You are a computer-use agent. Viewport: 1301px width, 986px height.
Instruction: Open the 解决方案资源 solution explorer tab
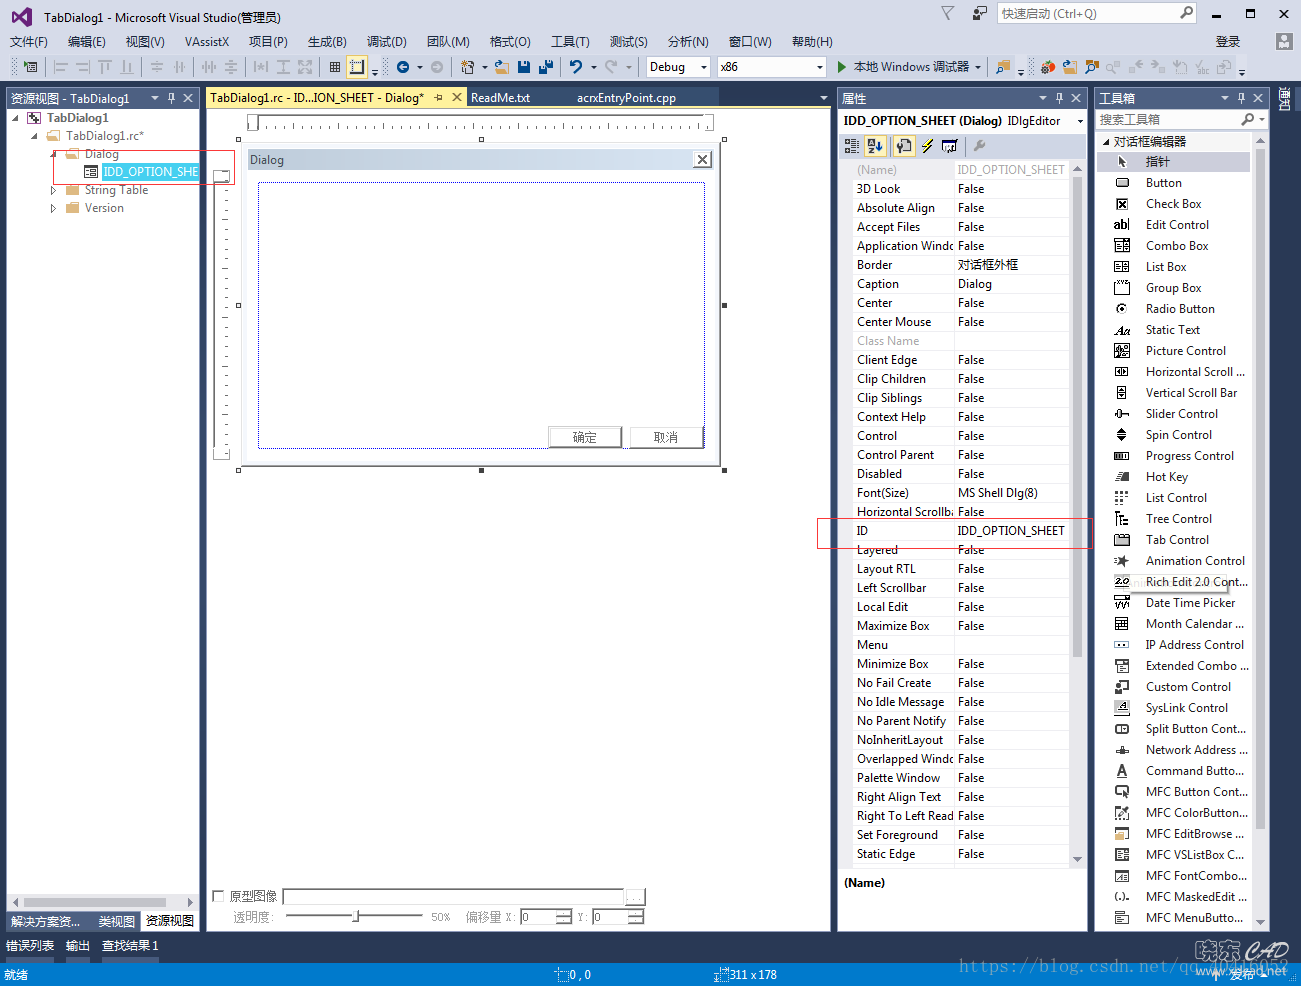click(46, 921)
